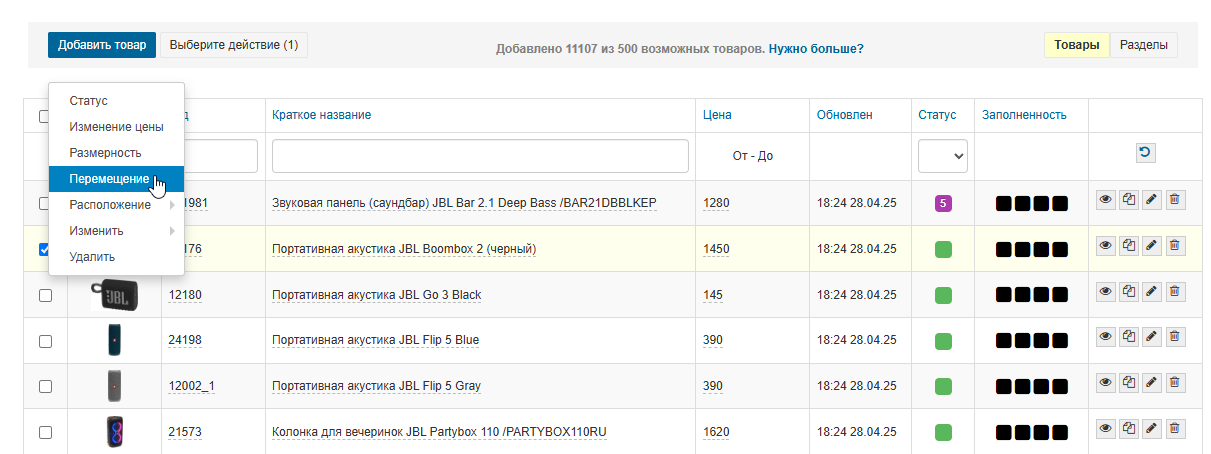This screenshot has width=1211, height=454.
Task: Click the Добавить товар button
Action: coord(102,45)
